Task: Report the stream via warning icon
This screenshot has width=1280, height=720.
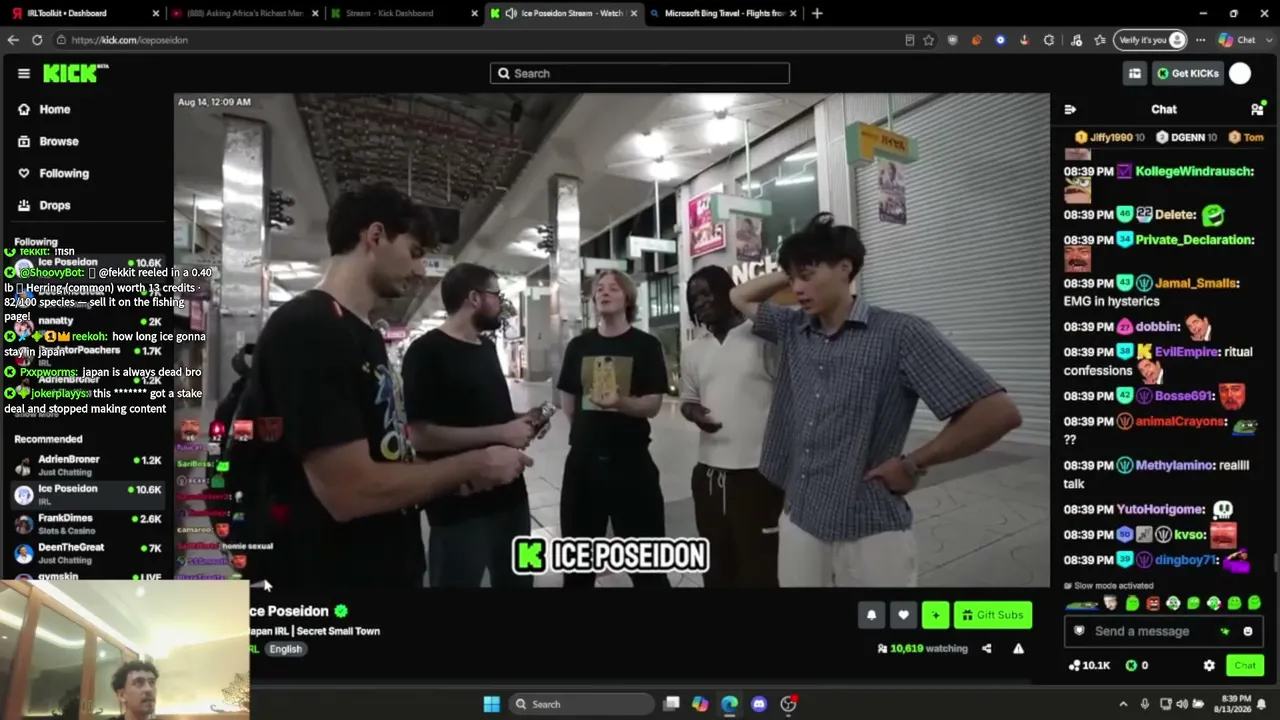Action: tap(1018, 648)
